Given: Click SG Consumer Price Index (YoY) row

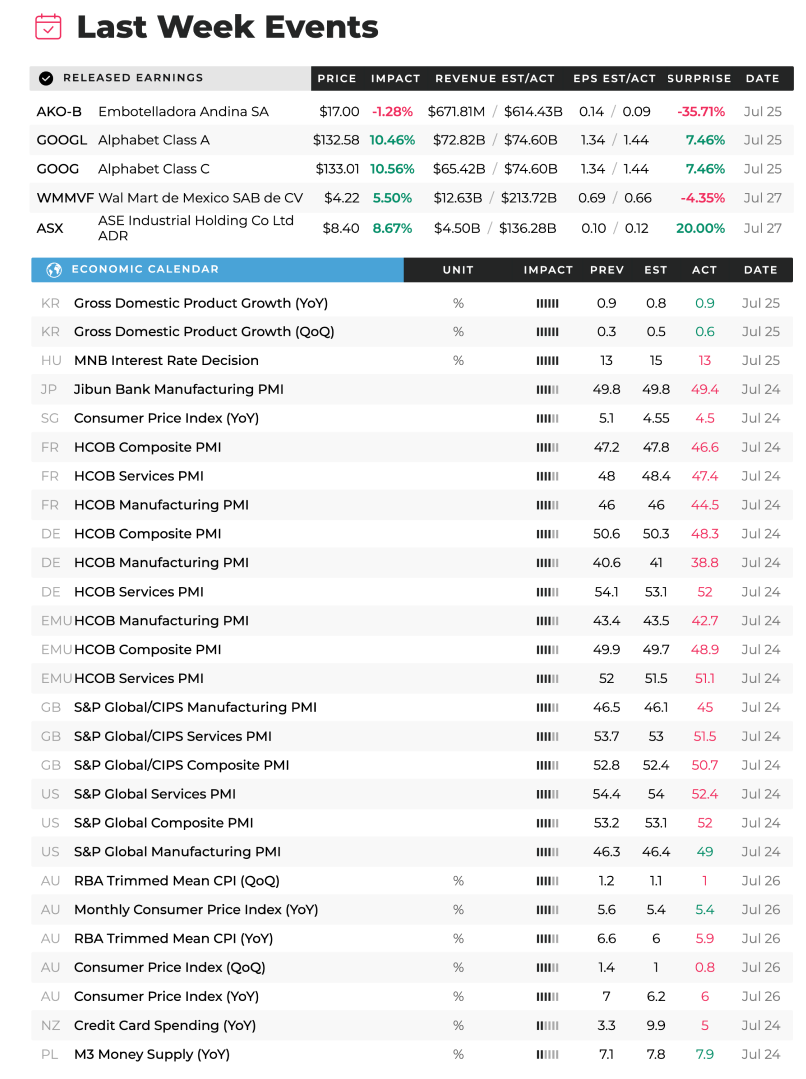Looking at the screenshot, I should point(412,419).
